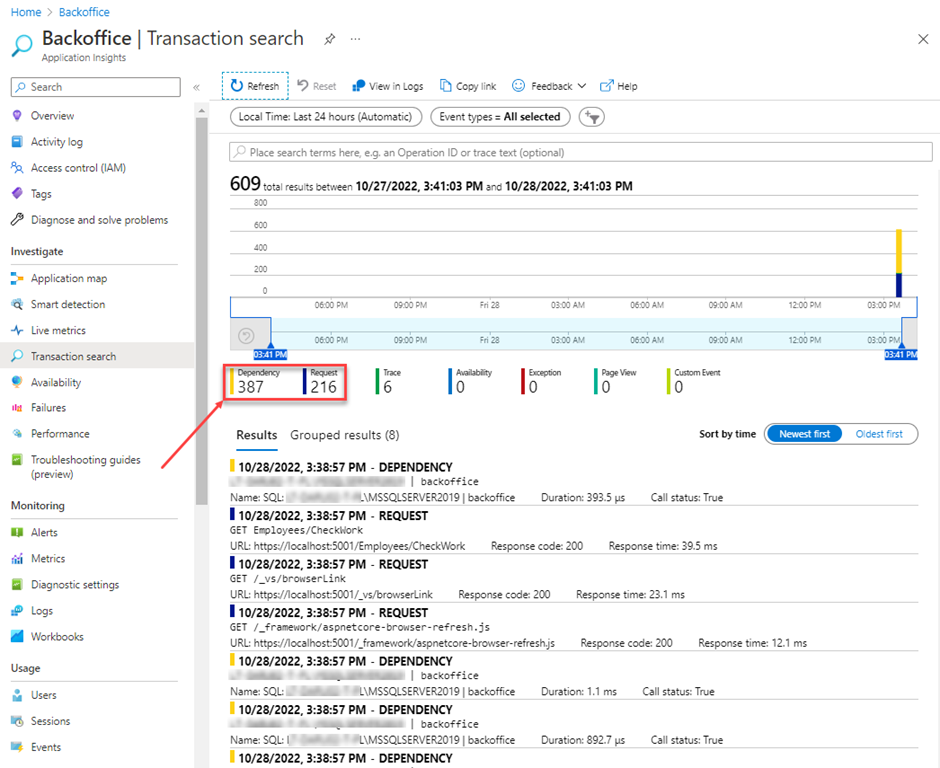Open the Help toolbar item

(618, 86)
